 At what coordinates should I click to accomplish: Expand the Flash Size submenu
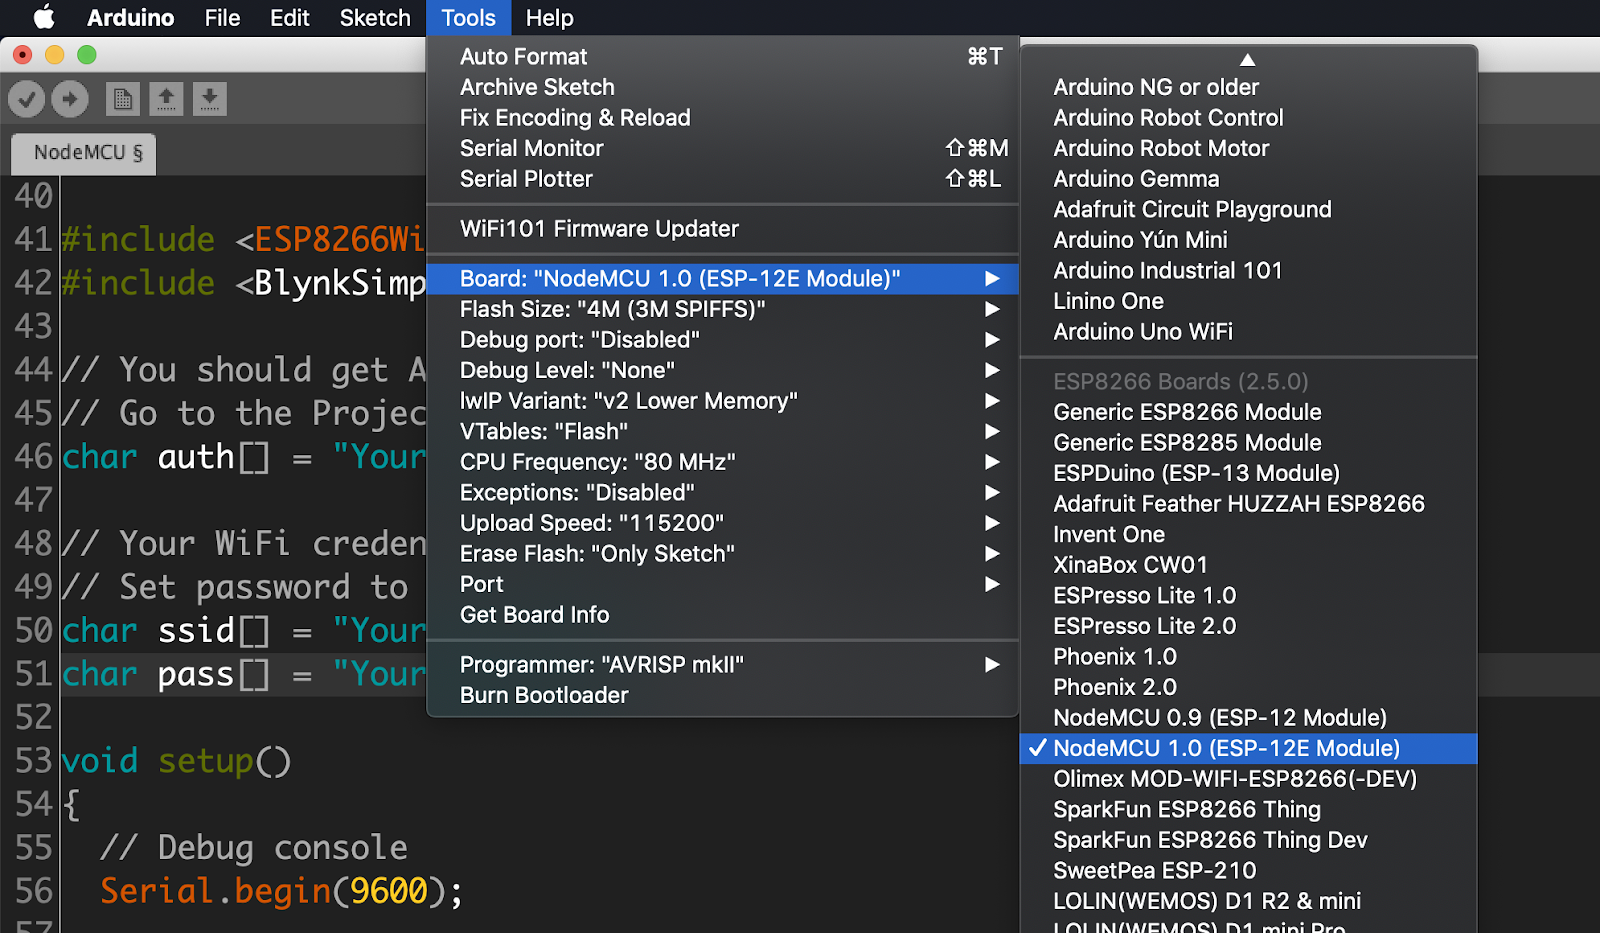[x=722, y=309]
